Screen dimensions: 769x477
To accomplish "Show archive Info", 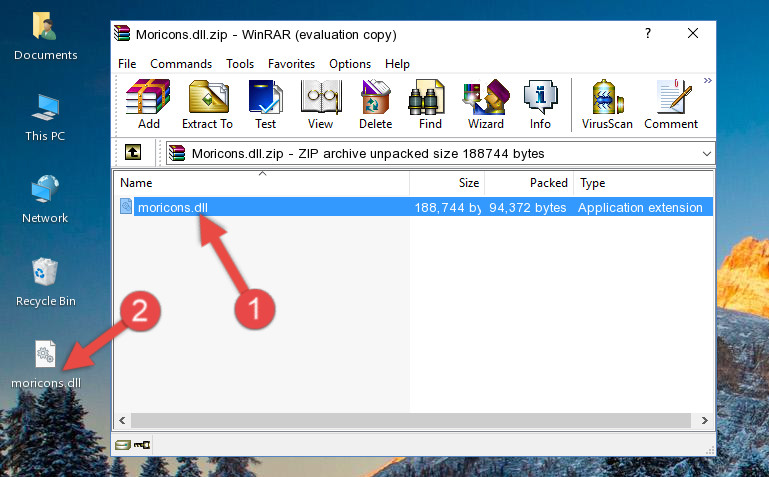I will point(540,105).
